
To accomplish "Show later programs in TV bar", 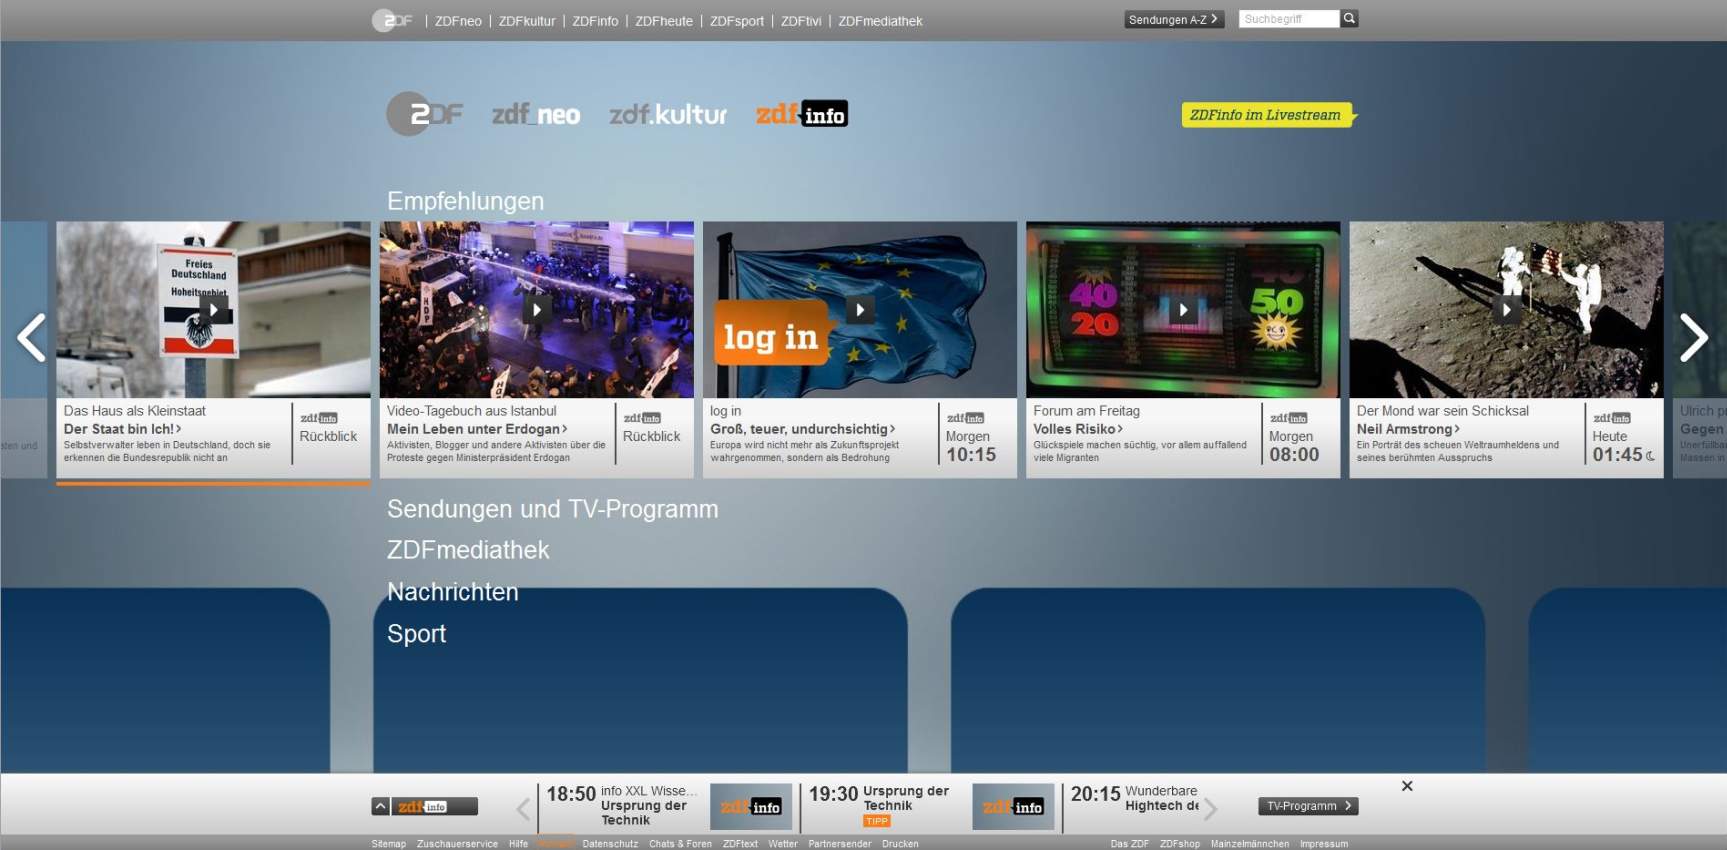I will [x=1210, y=808].
